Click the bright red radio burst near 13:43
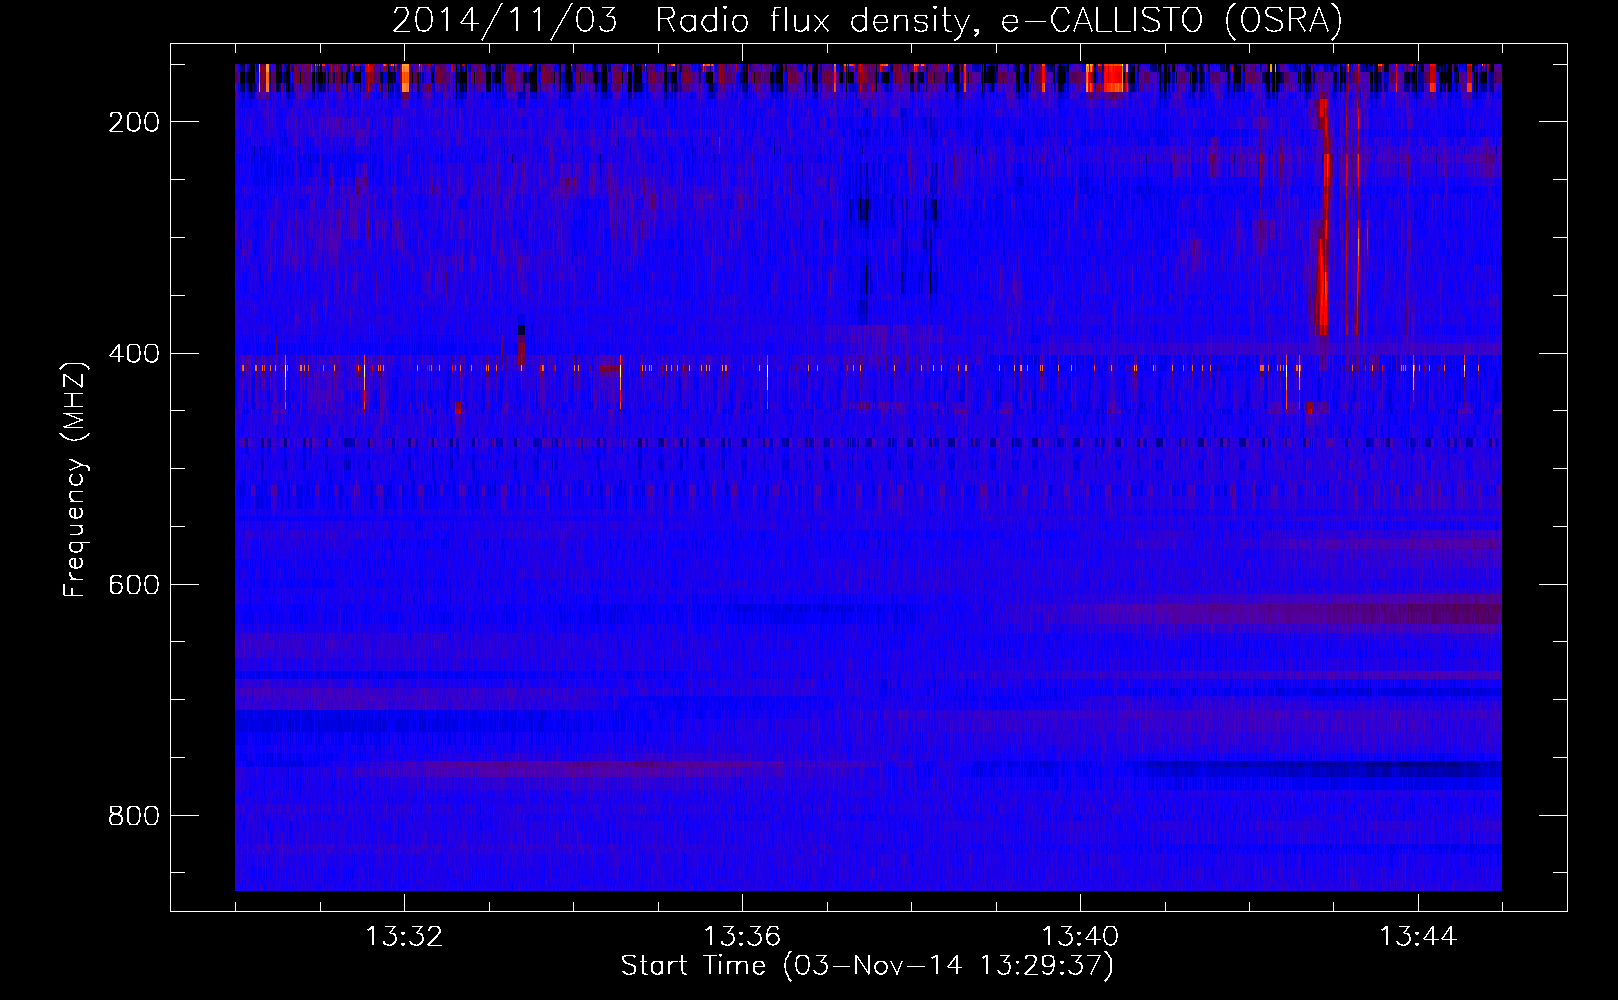1618x1000 pixels. [x=1323, y=217]
